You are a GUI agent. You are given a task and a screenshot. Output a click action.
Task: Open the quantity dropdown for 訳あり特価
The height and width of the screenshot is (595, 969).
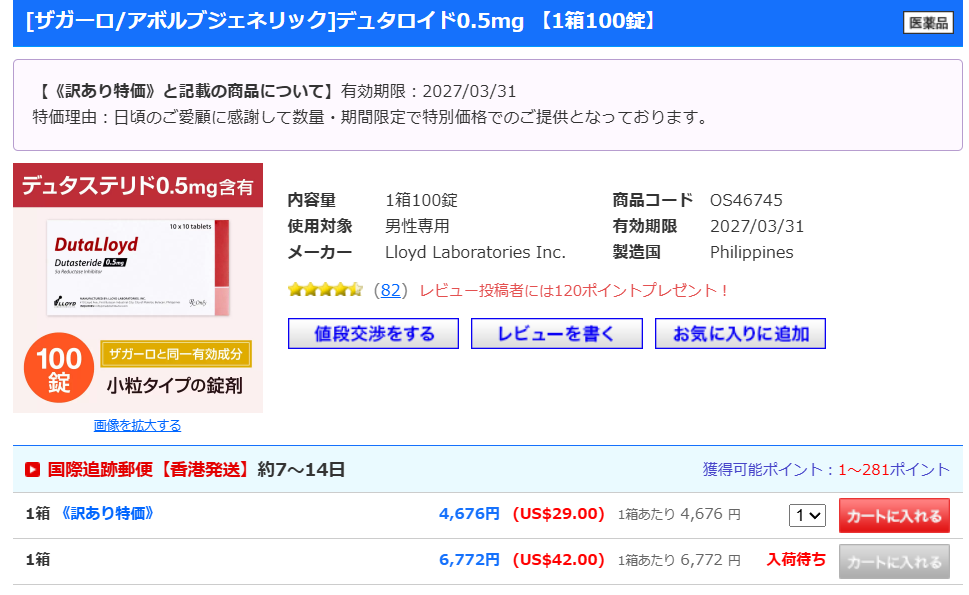click(x=807, y=515)
